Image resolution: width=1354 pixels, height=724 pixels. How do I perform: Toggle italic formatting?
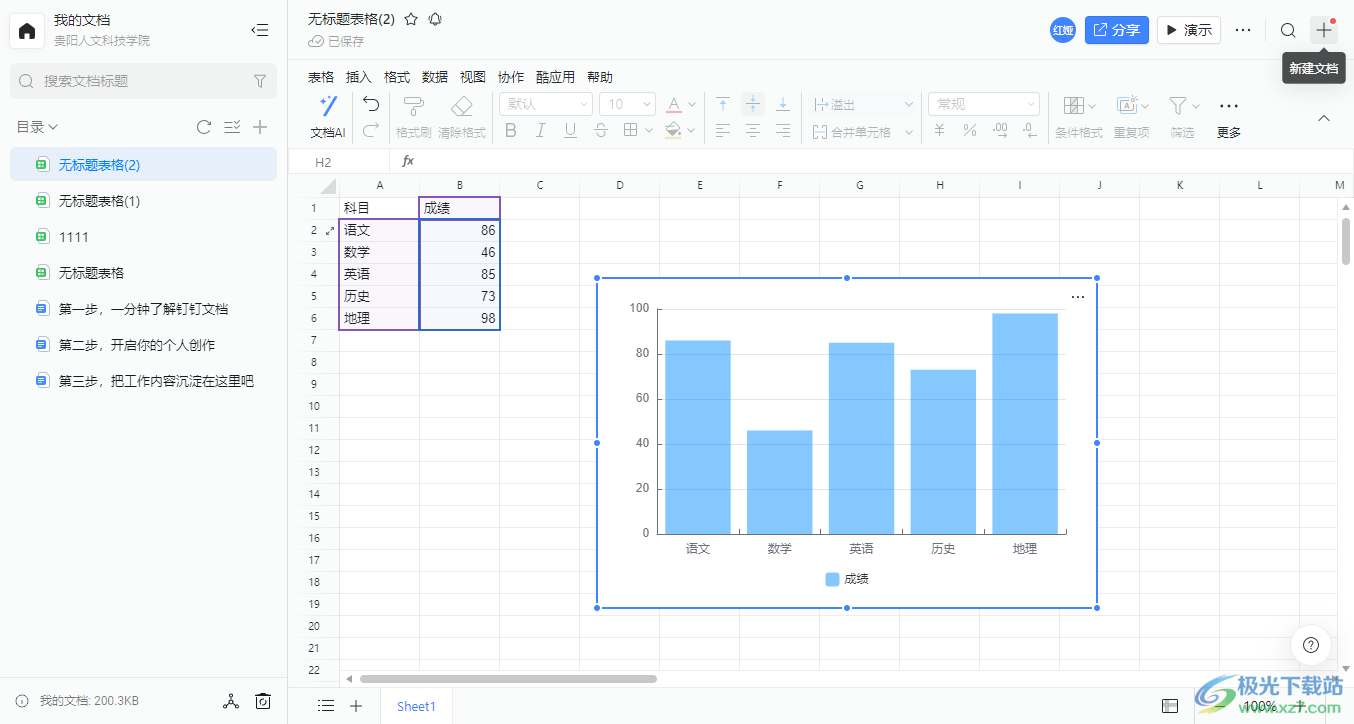[541, 130]
